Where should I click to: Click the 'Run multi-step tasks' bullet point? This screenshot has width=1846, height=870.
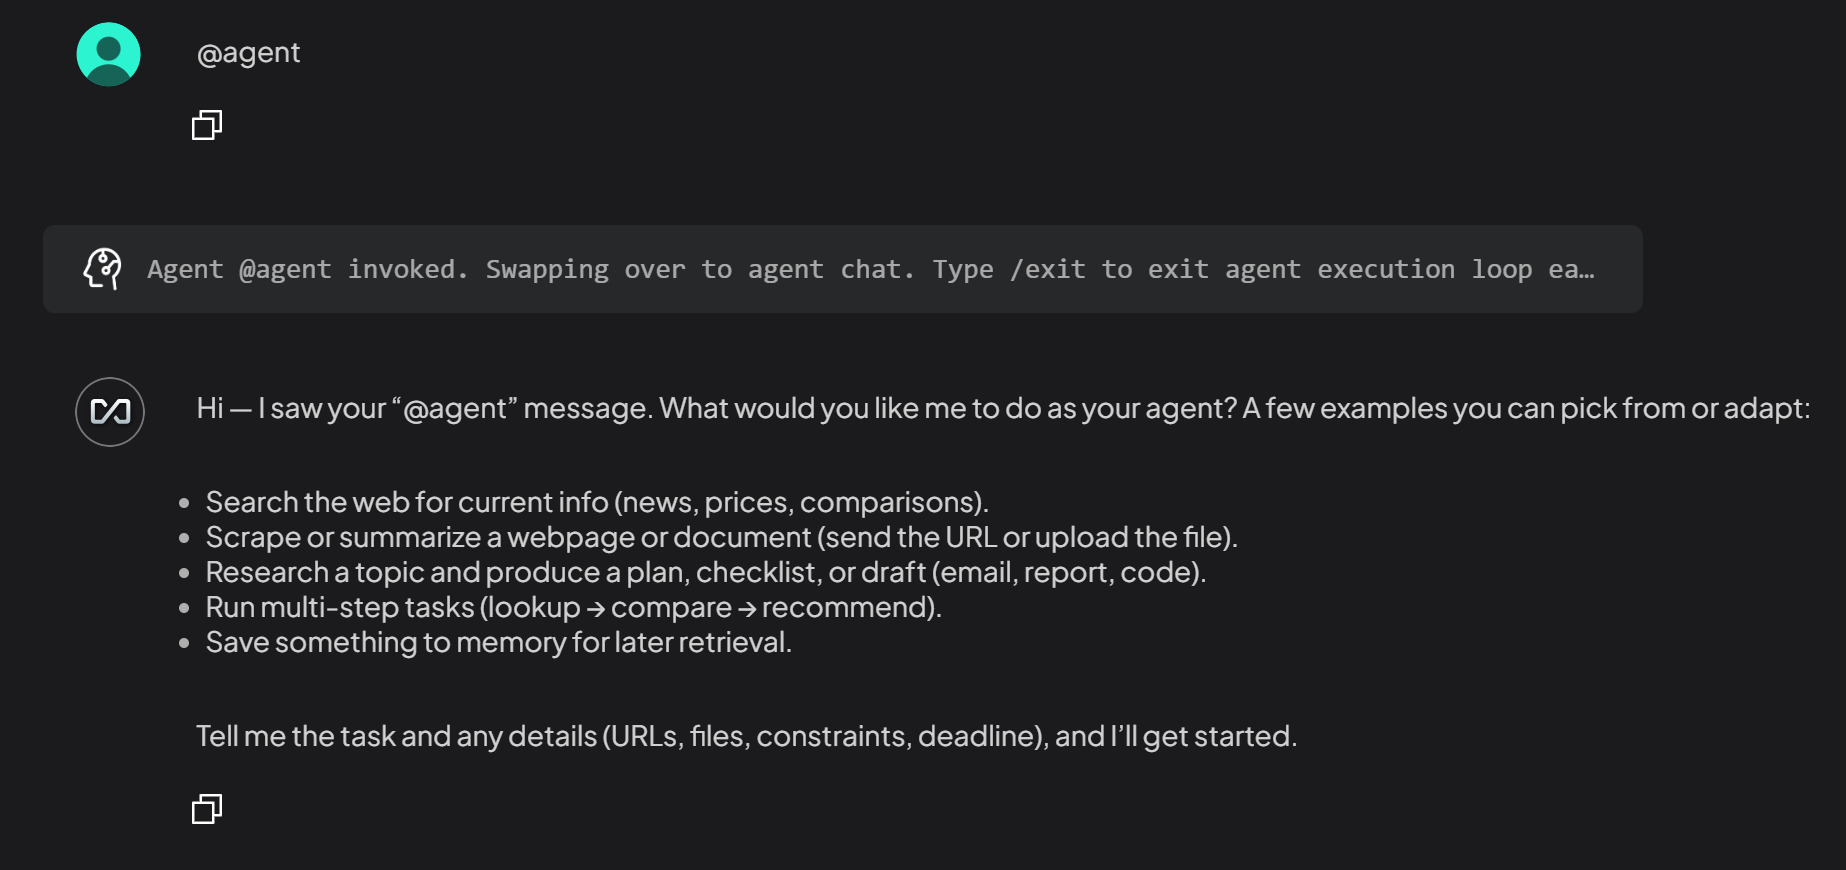pyautogui.click(x=573, y=607)
